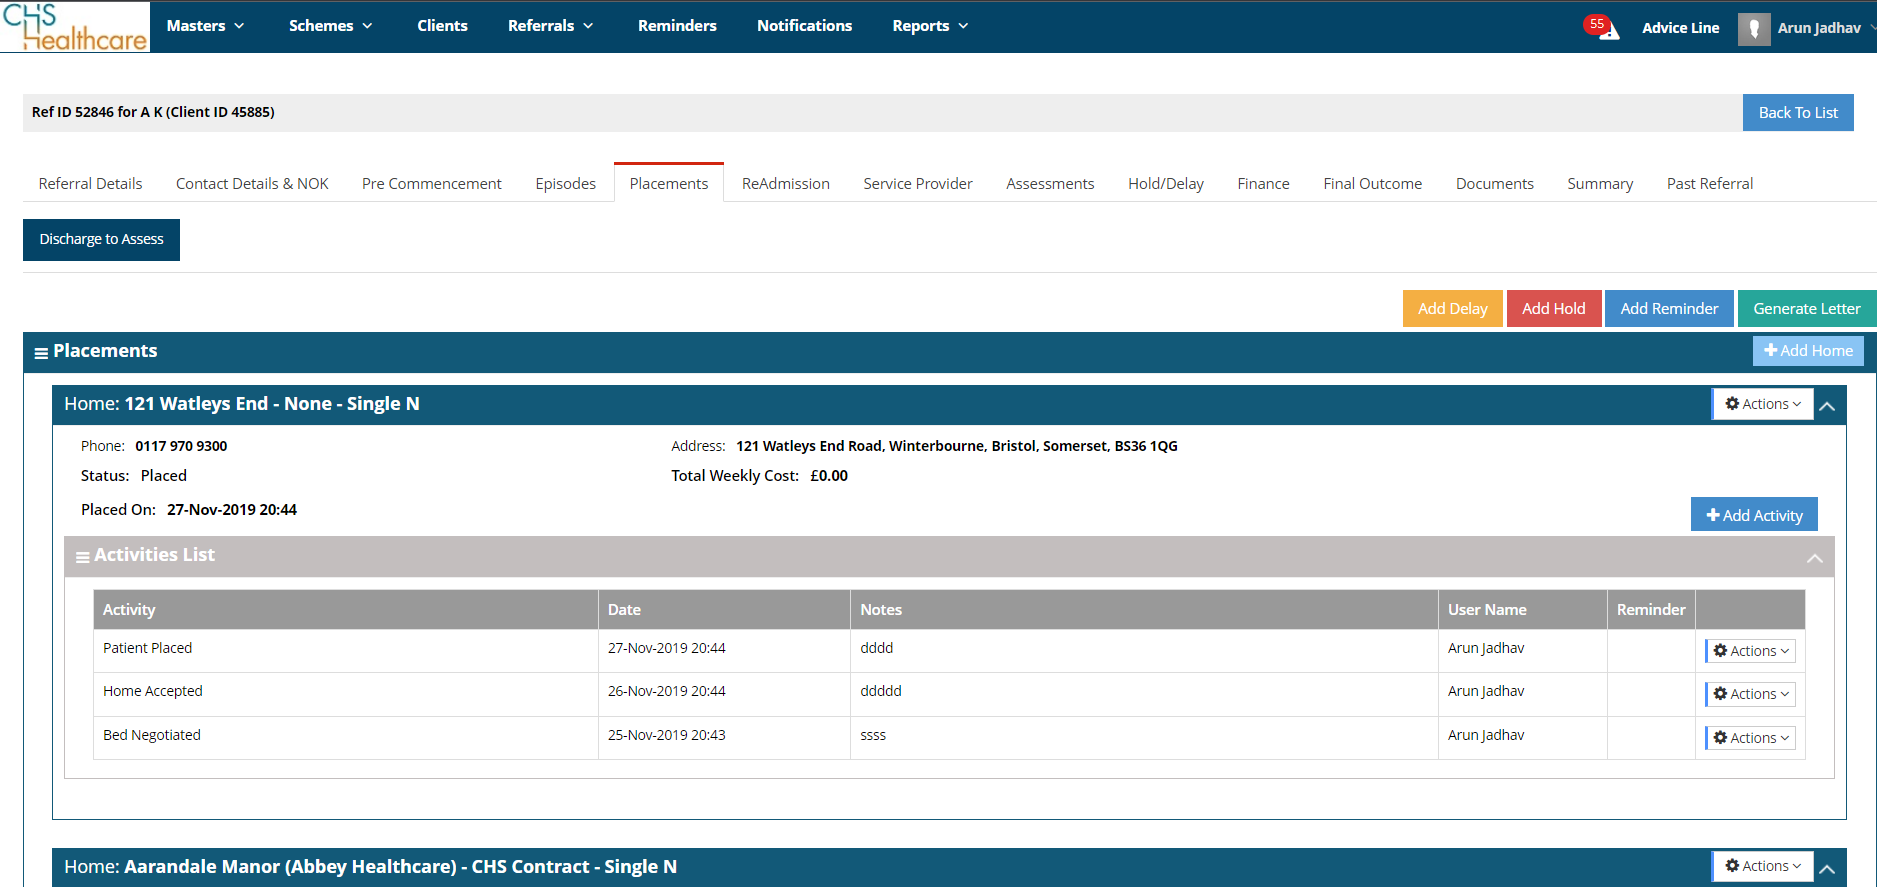Click the CHS Healthcare logo

coord(75,27)
